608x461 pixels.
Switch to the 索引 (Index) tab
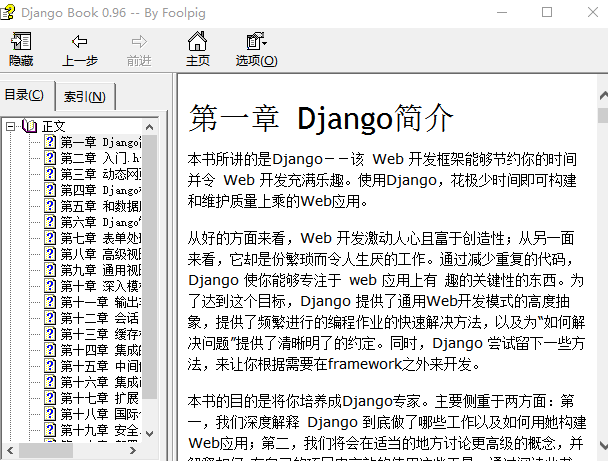point(85,96)
